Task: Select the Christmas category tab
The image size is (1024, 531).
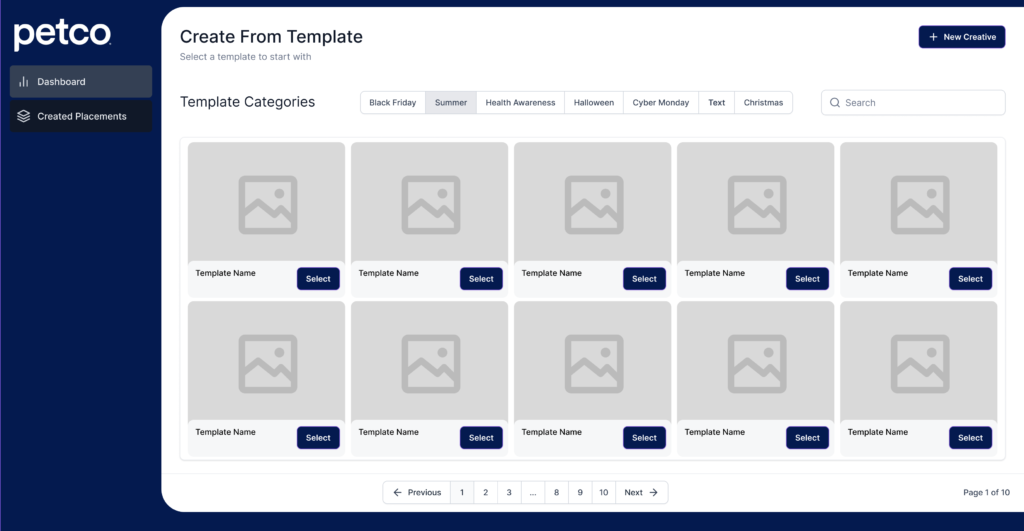Action: point(763,103)
